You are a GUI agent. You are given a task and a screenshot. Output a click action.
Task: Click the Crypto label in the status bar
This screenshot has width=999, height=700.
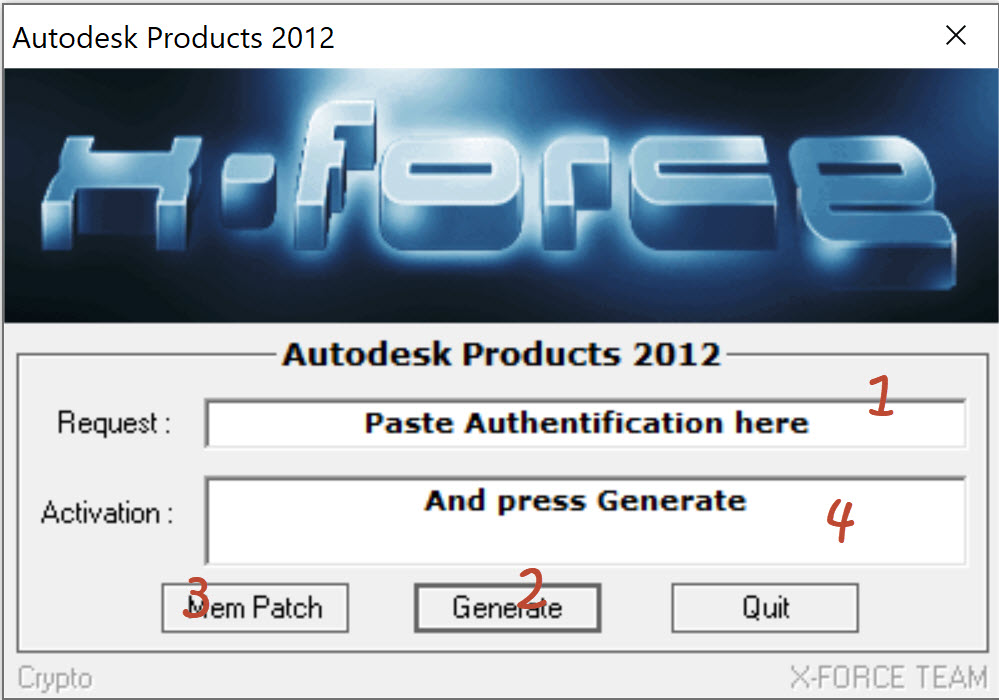pyautogui.click(x=55, y=677)
